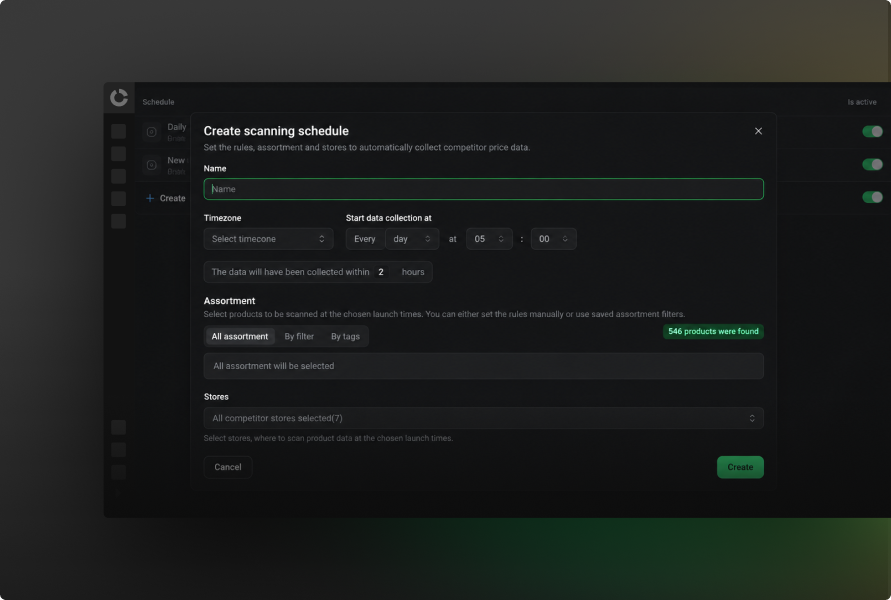Viewport: 891px width, 600px height.
Task: Click the Every label in frequency selector
Action: (365, 239)
